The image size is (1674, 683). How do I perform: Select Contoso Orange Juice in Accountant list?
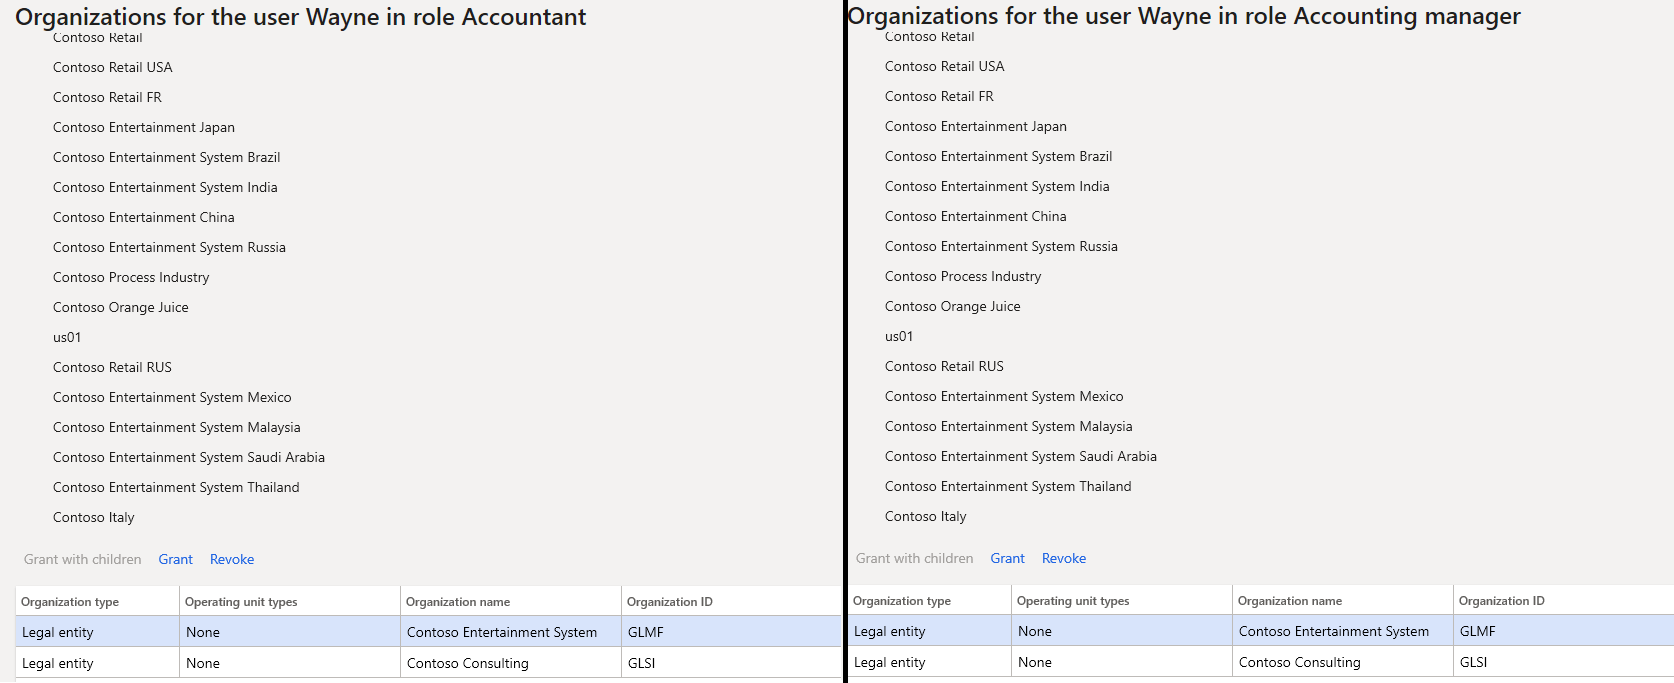121,307
